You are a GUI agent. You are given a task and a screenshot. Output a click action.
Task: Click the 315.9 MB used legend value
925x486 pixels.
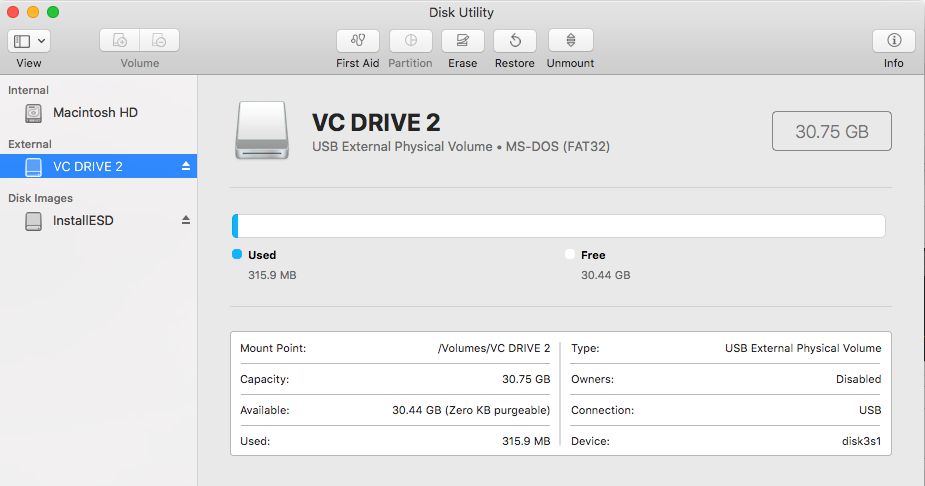tap(272, 275)
